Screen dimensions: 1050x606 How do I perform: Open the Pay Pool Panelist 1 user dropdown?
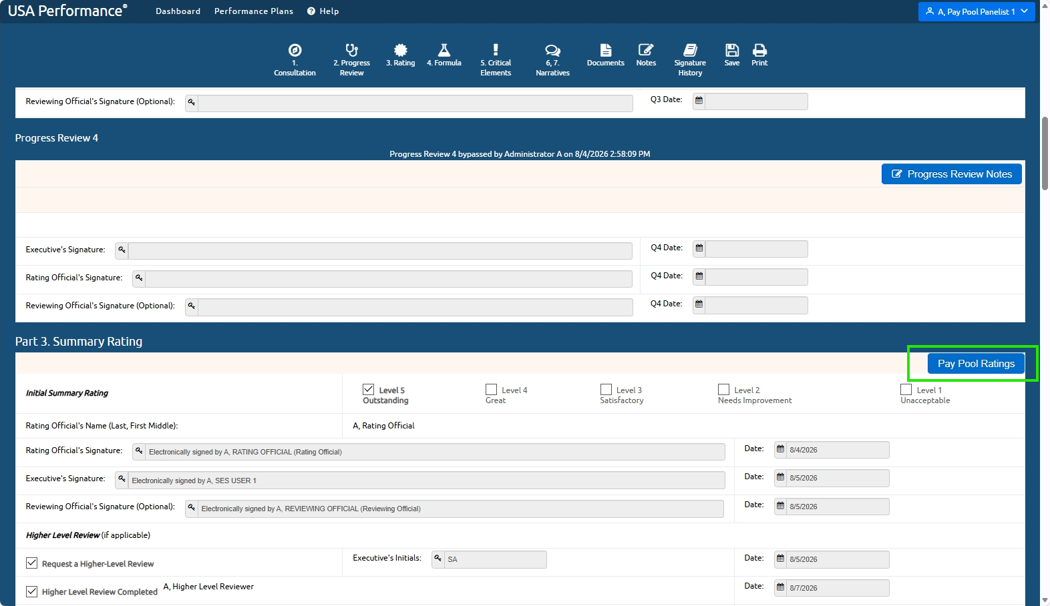pyautogui.click(x=976, y=11)
